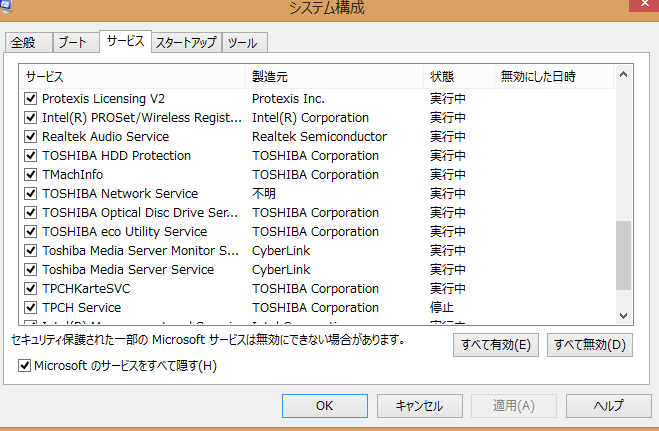Select the サービス tab

[x=125, y=41]
